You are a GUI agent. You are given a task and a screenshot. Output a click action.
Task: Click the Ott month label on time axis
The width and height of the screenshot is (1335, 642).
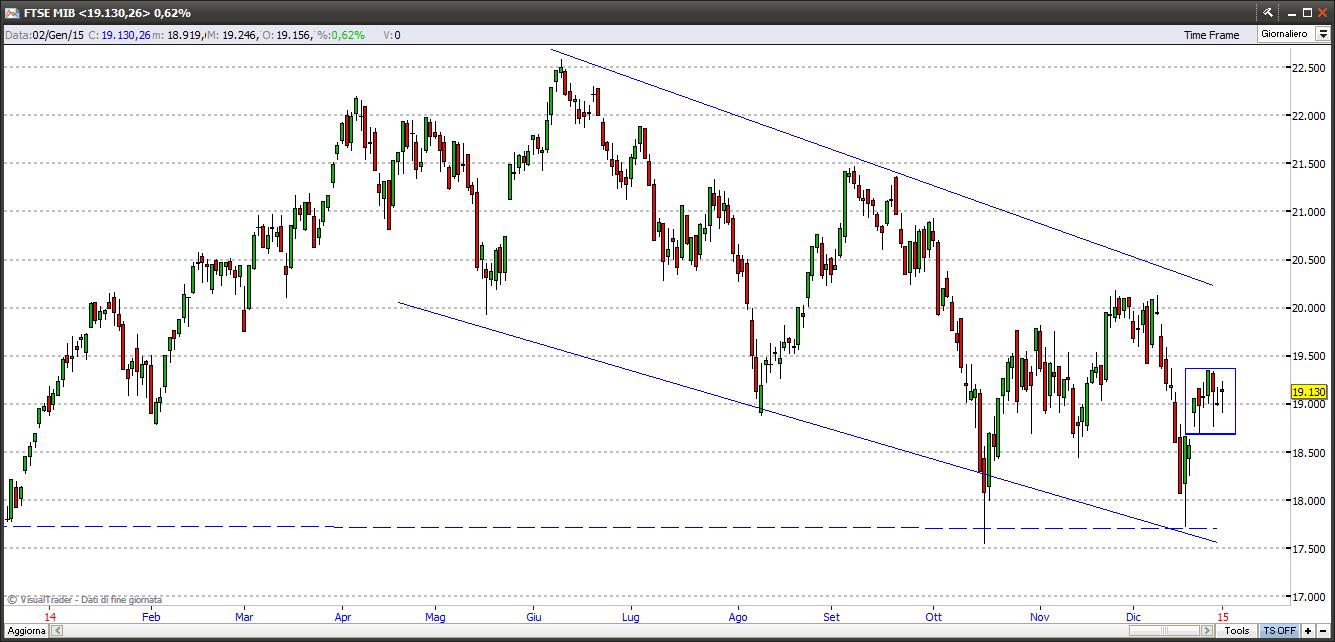[x=934, y=617]
